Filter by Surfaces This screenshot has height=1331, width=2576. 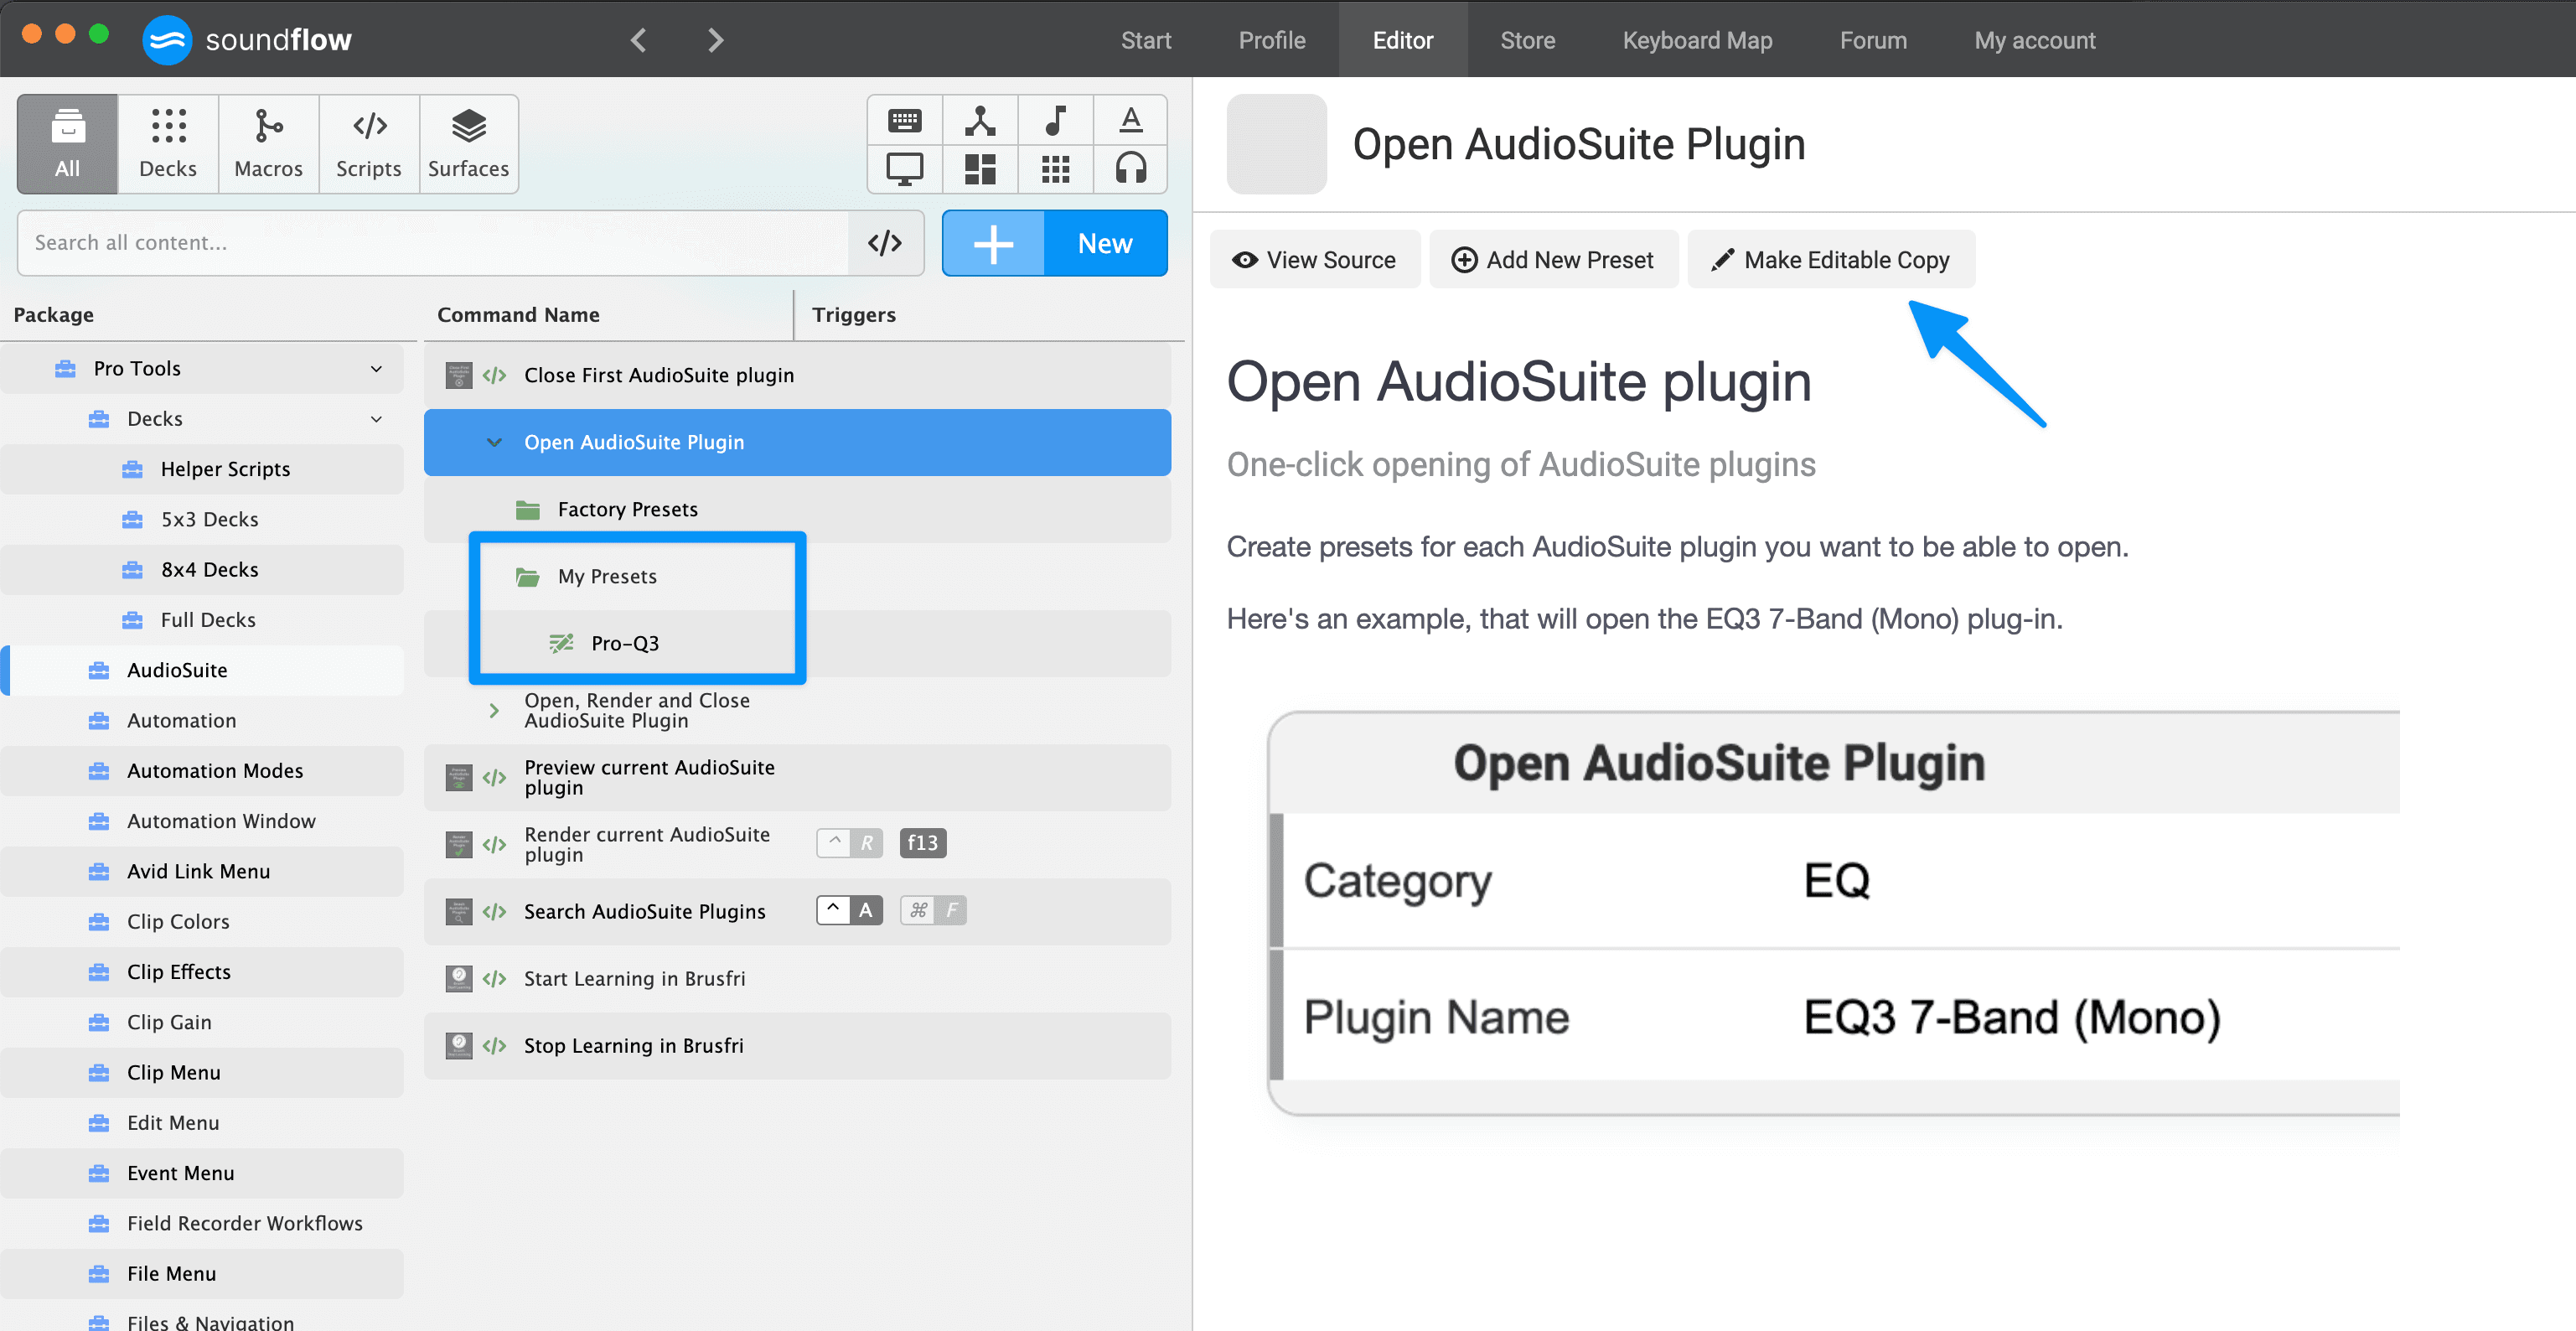point(468,143)
